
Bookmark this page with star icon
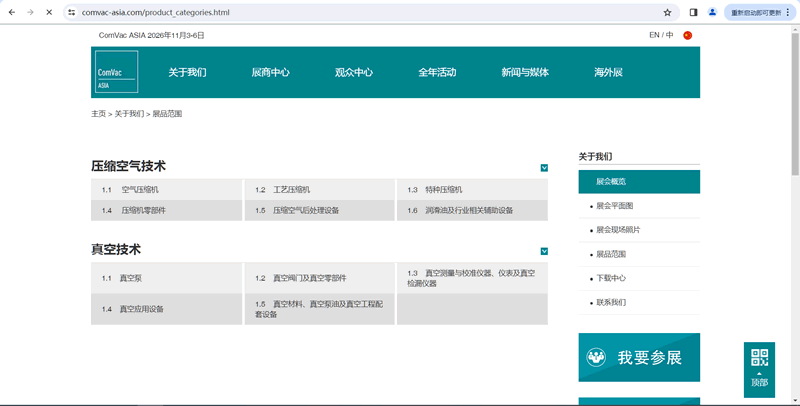tap(667, 12)
